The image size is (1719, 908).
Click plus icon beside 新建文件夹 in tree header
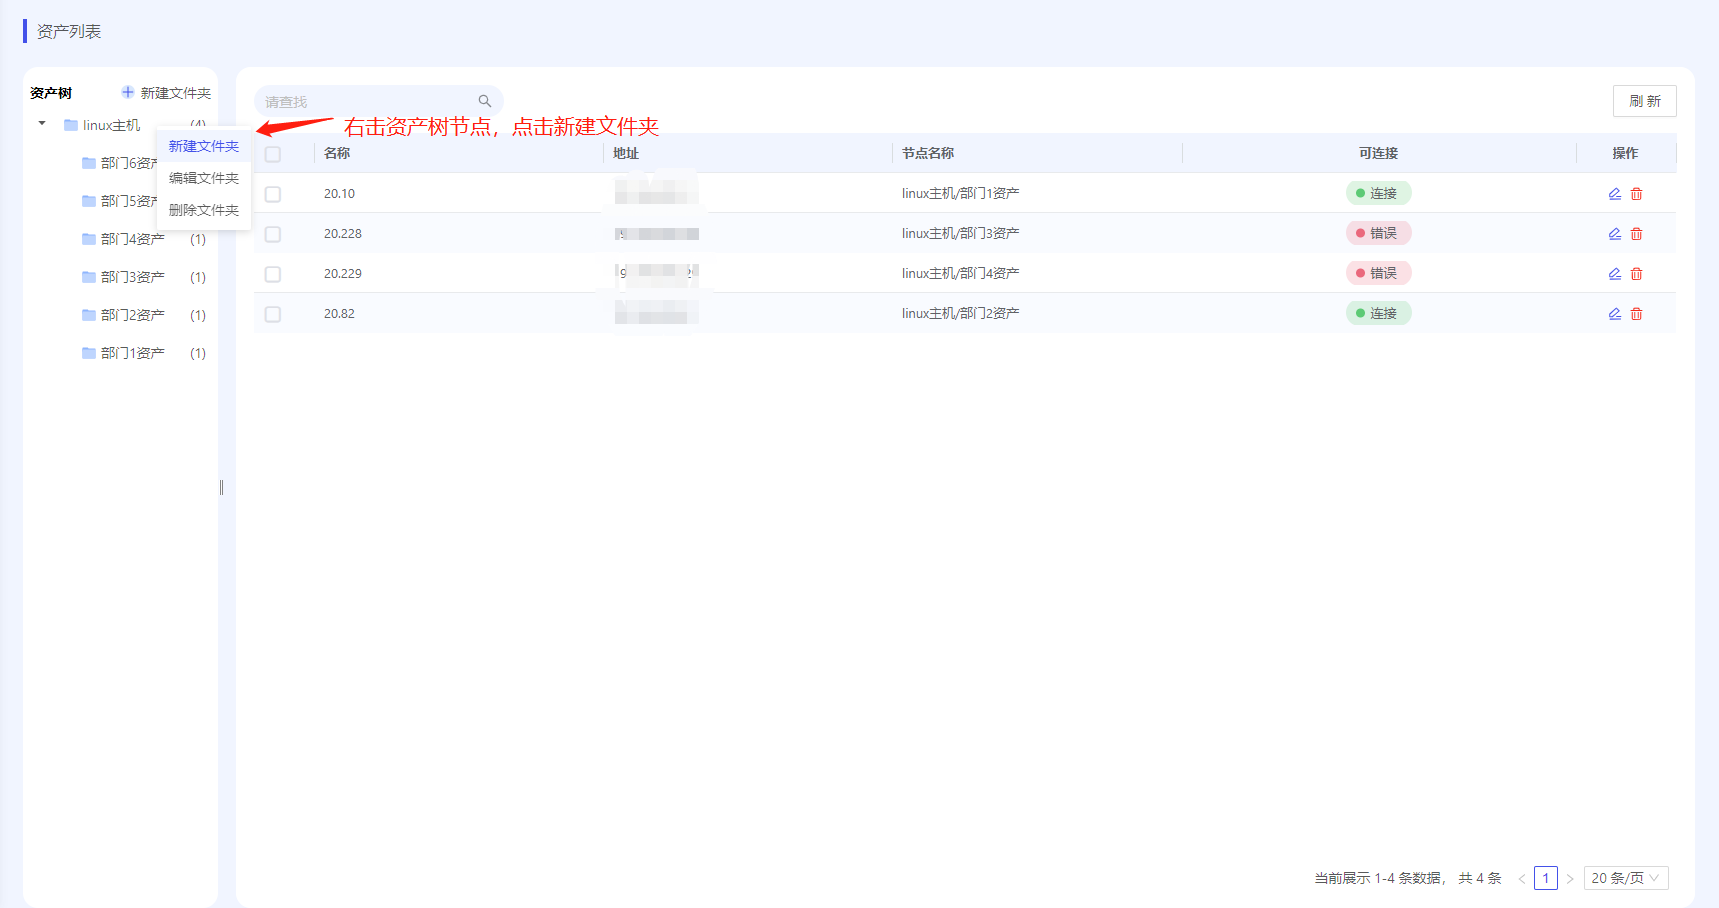pyautogui.click(x=128, y=93)
